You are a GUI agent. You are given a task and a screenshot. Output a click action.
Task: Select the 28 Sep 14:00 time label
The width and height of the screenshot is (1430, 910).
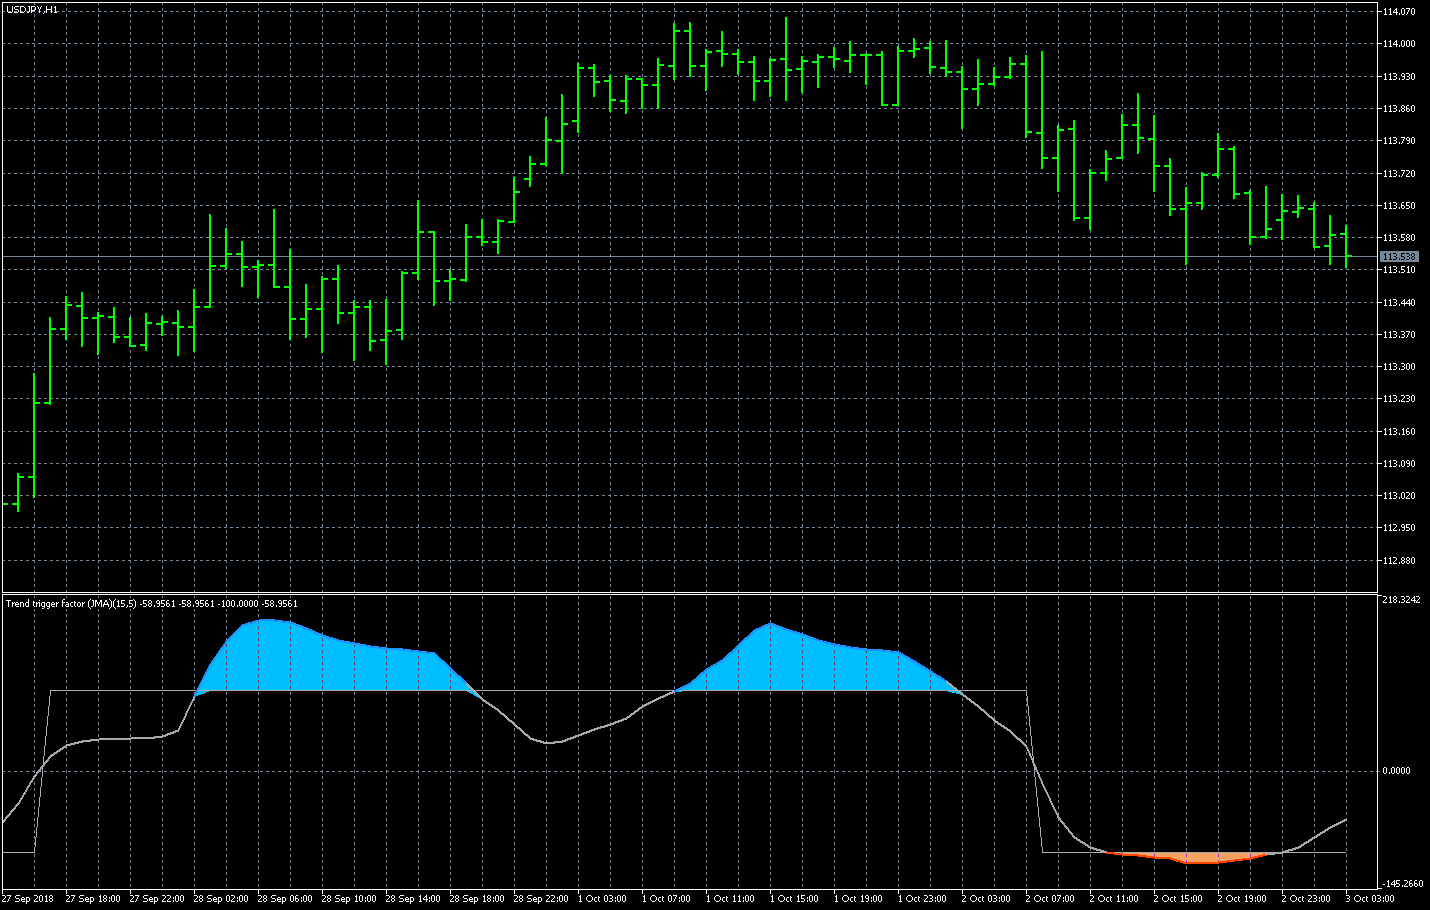[x=413, y=899]
